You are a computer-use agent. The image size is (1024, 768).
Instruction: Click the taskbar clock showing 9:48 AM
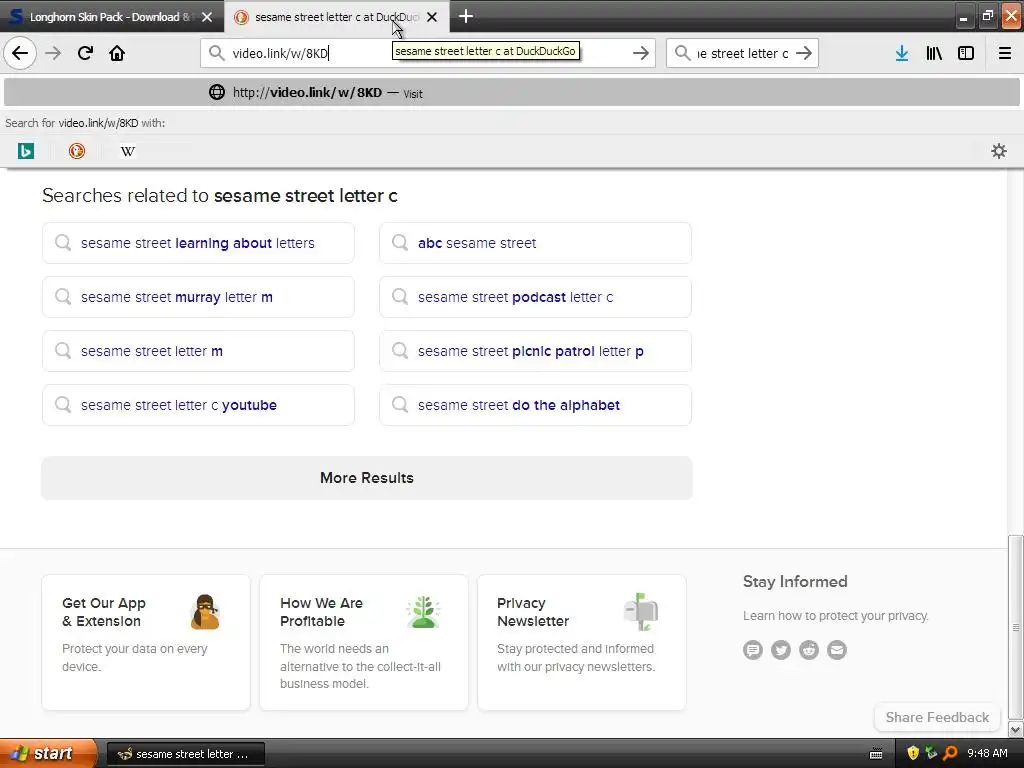987,753
